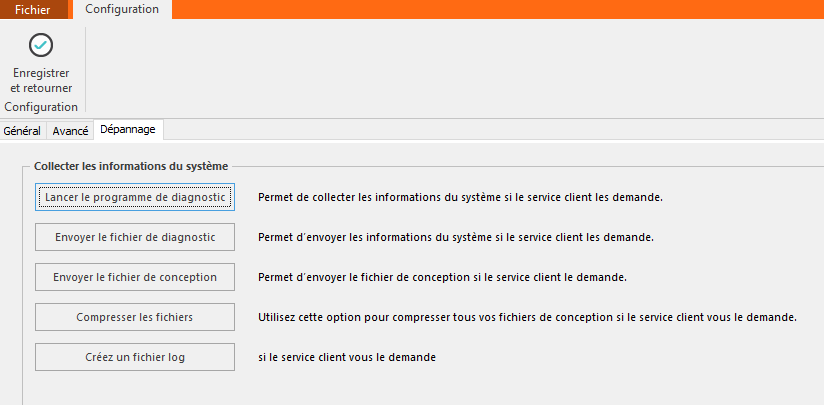
Task: Click the empty orange title bar area
Action: click(x=498, y=9)
